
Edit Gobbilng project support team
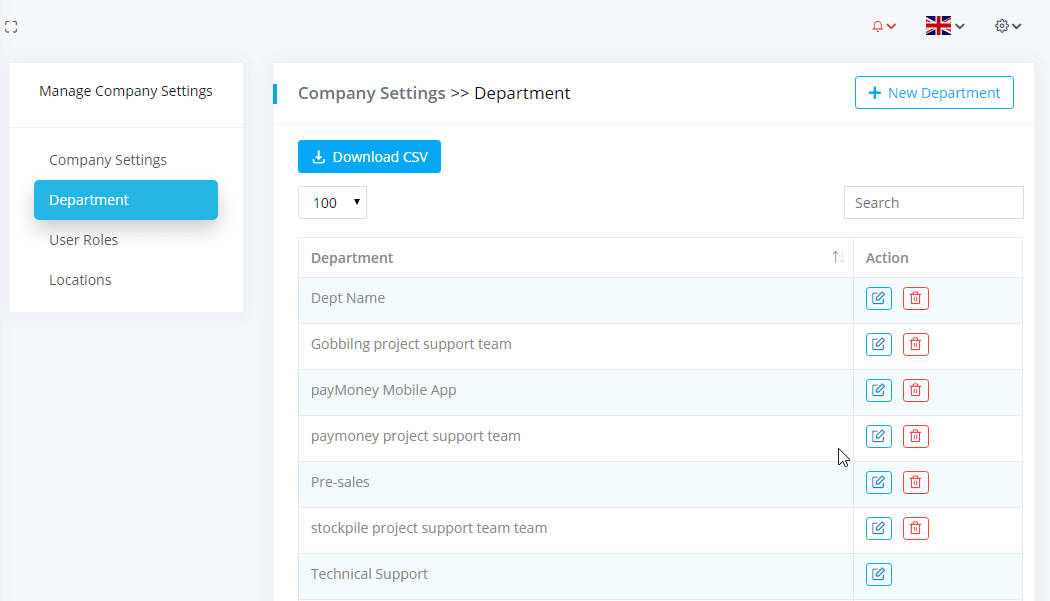click(879, 345)
